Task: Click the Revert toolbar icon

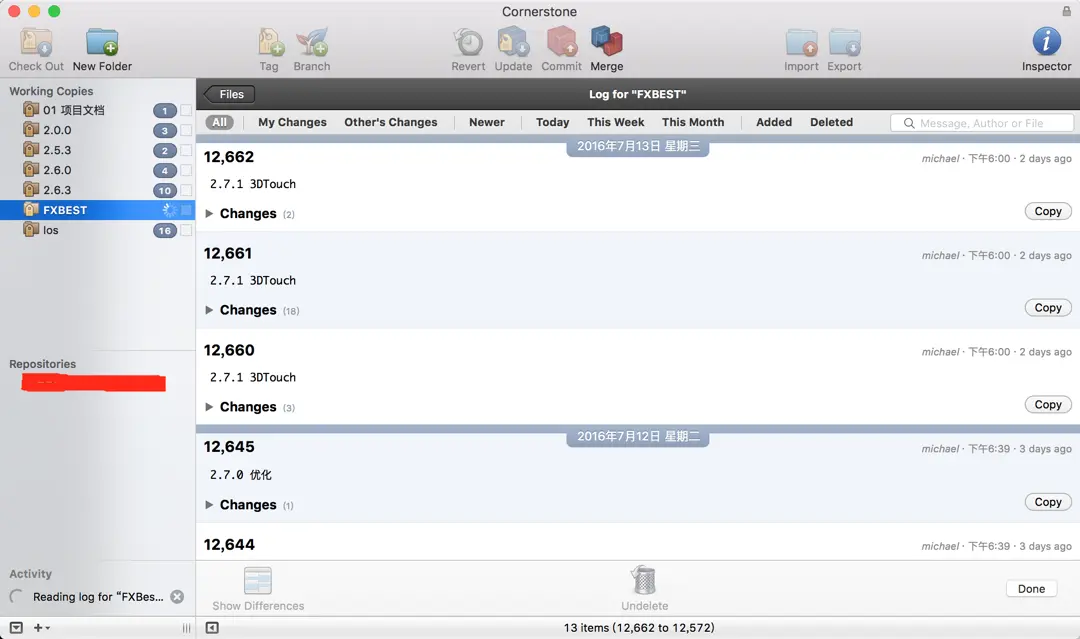Action: click(x=468, y=42)
